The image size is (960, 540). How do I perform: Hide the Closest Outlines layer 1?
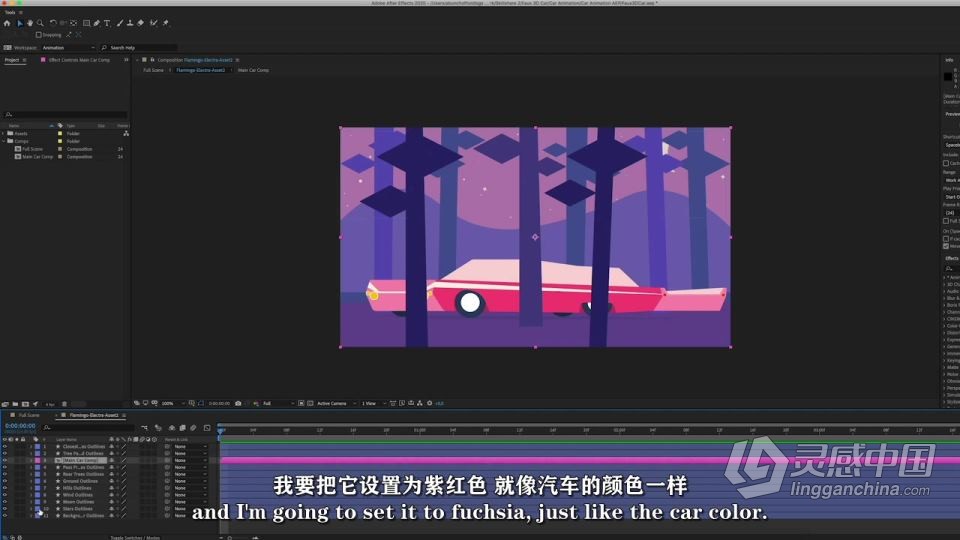coord(4,446)
